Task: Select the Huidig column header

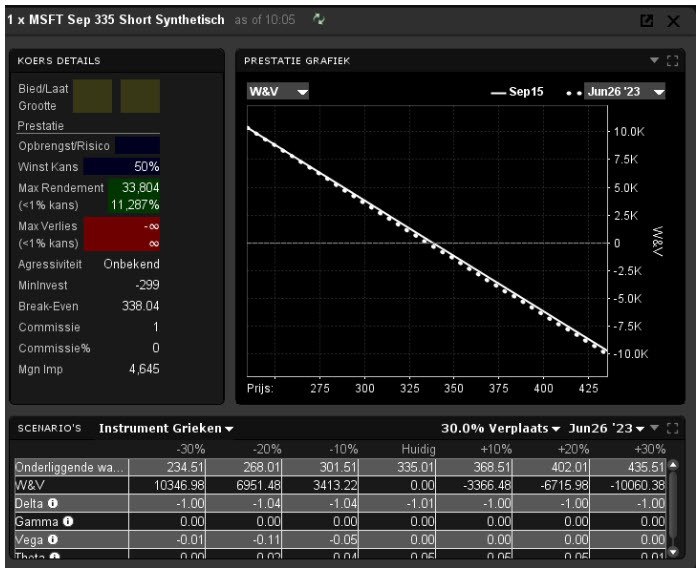Action: click(x=418, y=449)
